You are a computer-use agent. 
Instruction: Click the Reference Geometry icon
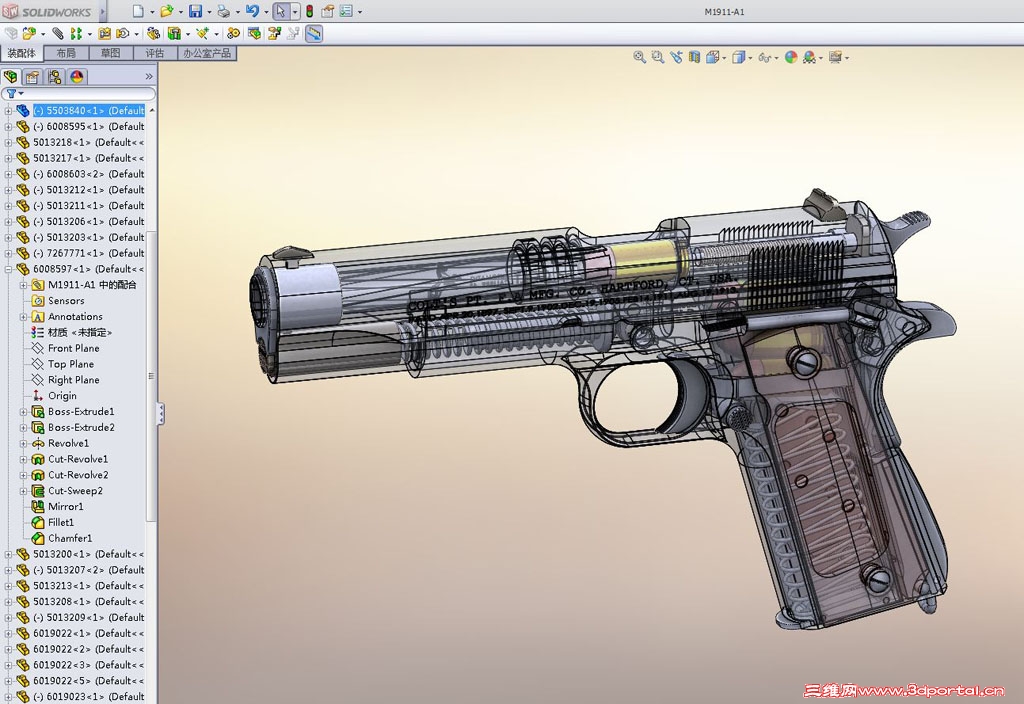click(x=202, y=33)
